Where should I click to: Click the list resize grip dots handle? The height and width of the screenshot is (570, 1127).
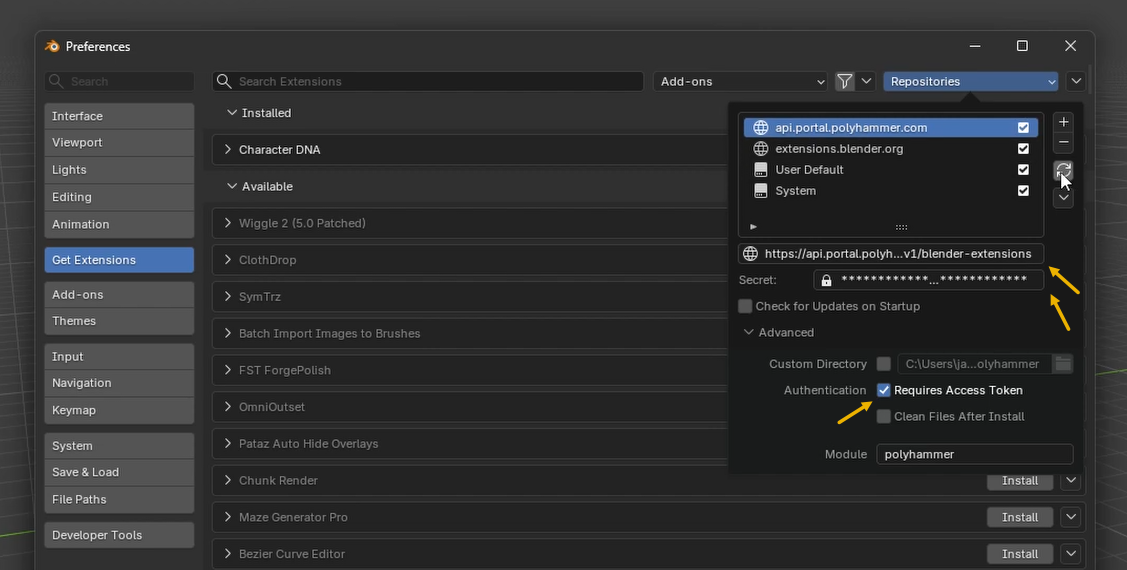901,227
